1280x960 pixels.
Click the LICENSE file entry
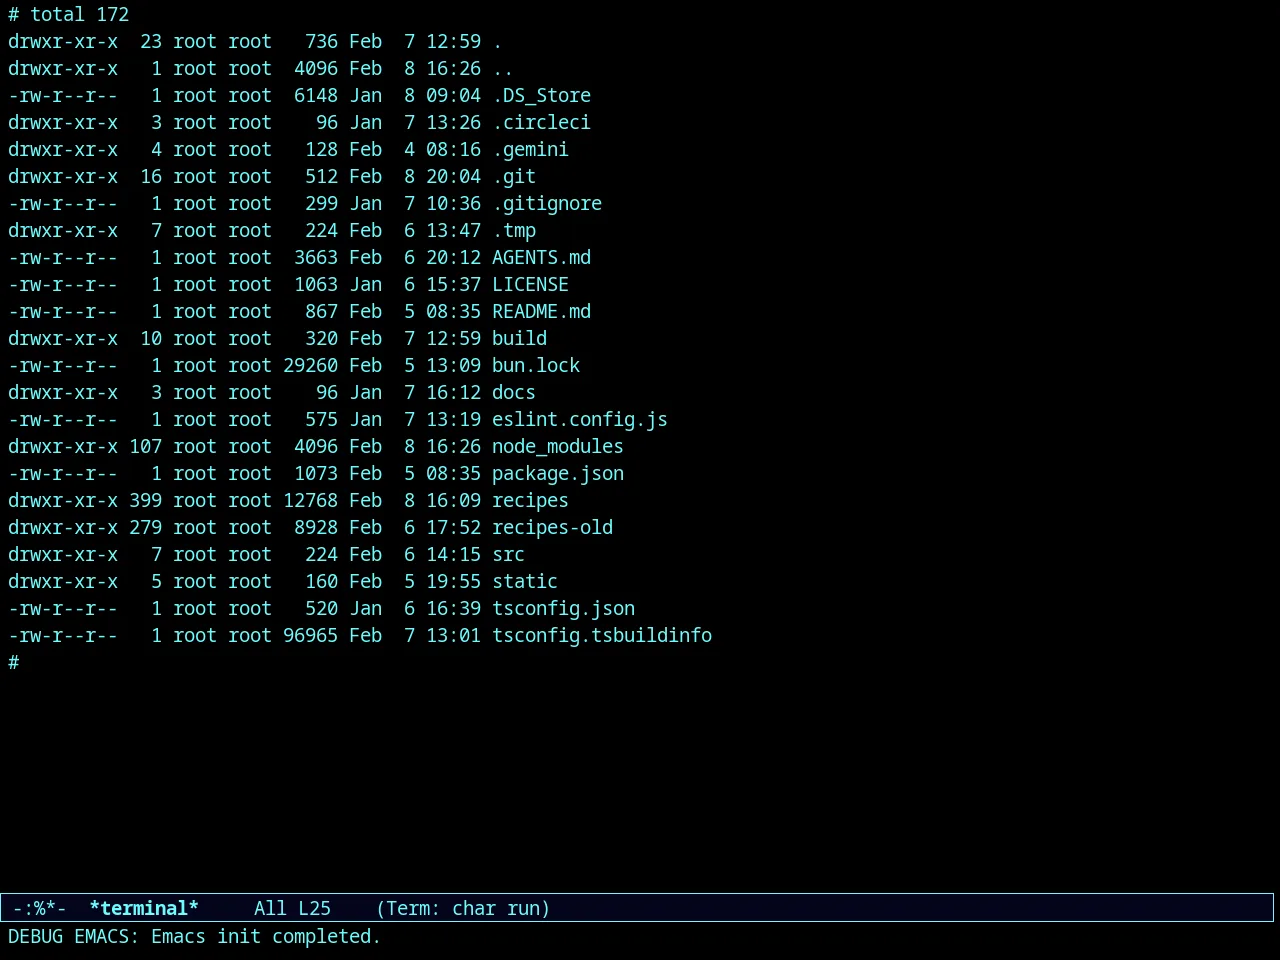[530, 285]
